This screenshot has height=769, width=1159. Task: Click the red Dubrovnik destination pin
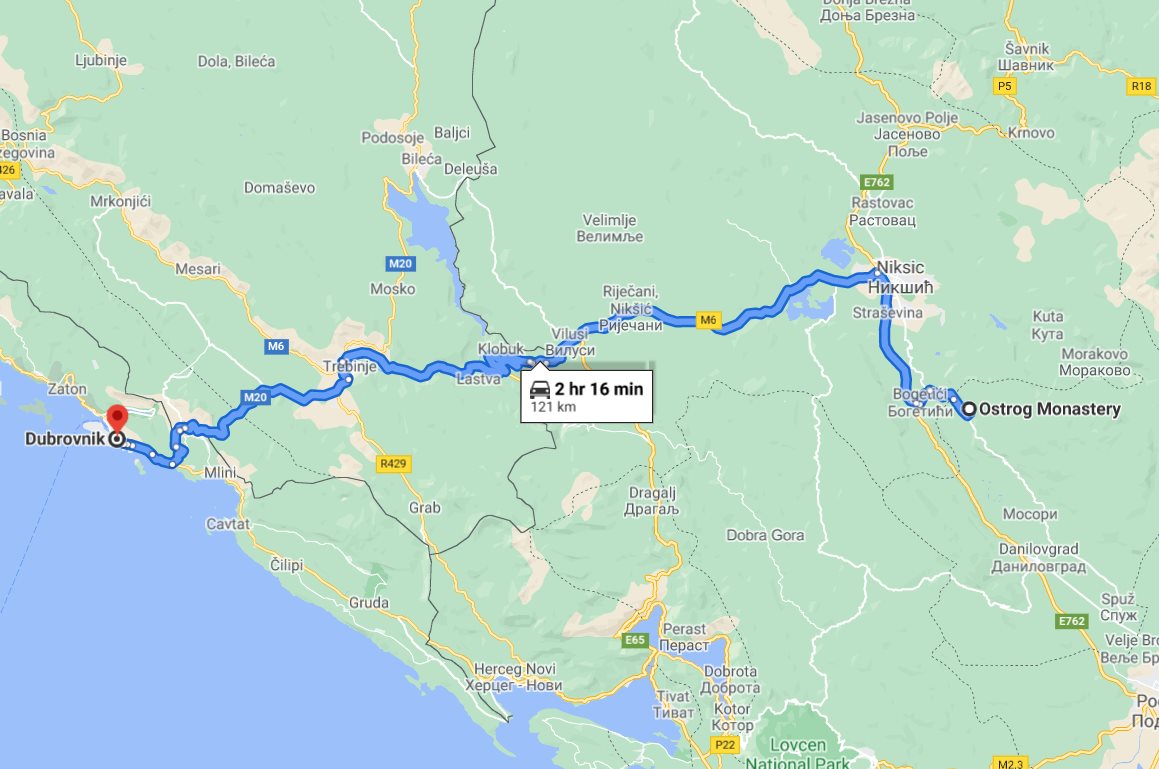click(118, 419)
